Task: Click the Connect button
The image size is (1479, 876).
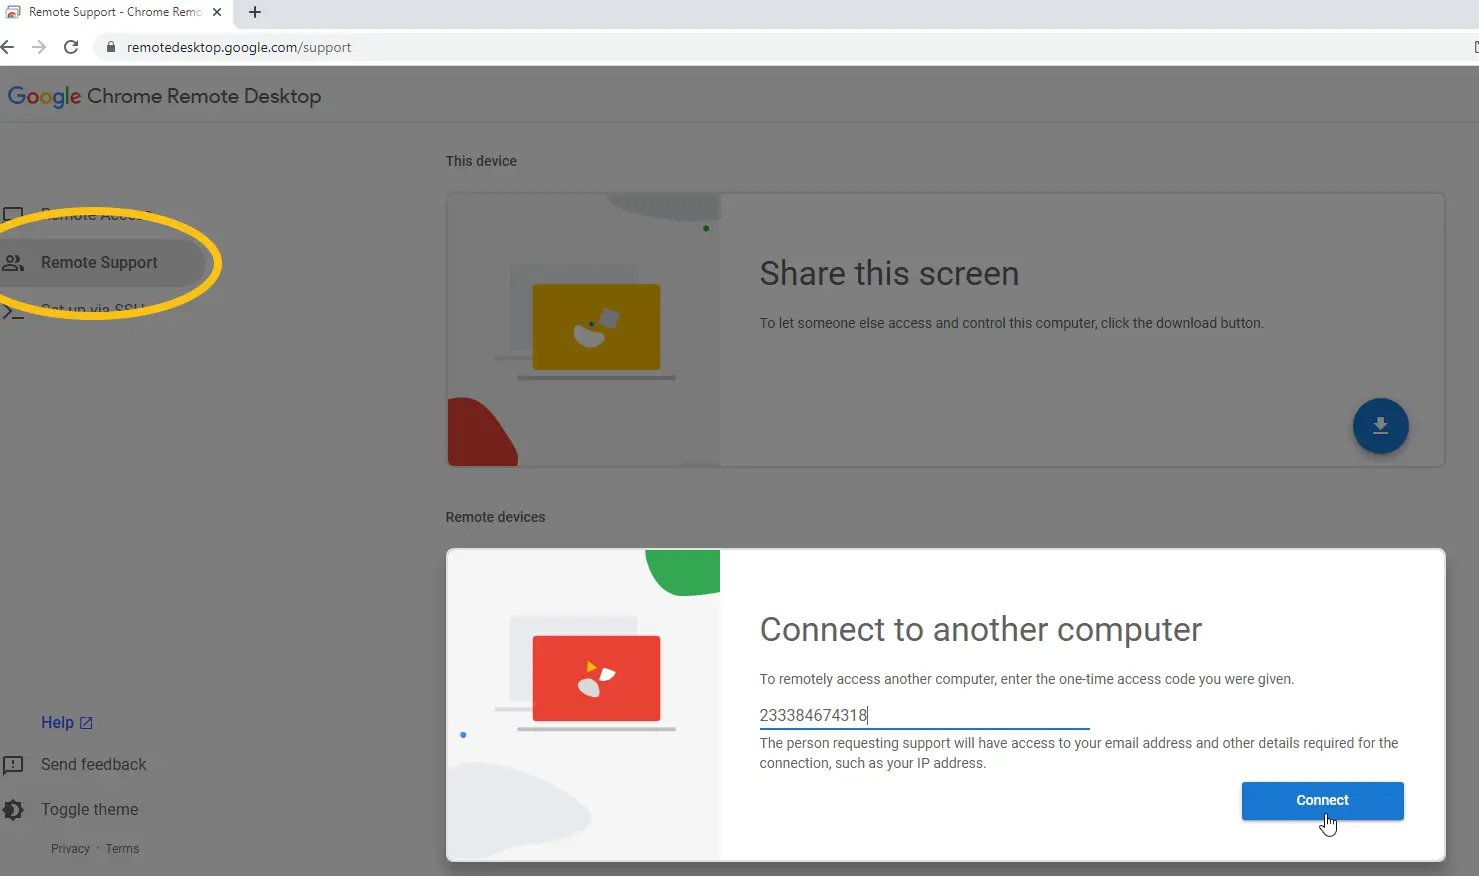Action: [1322, 800]
